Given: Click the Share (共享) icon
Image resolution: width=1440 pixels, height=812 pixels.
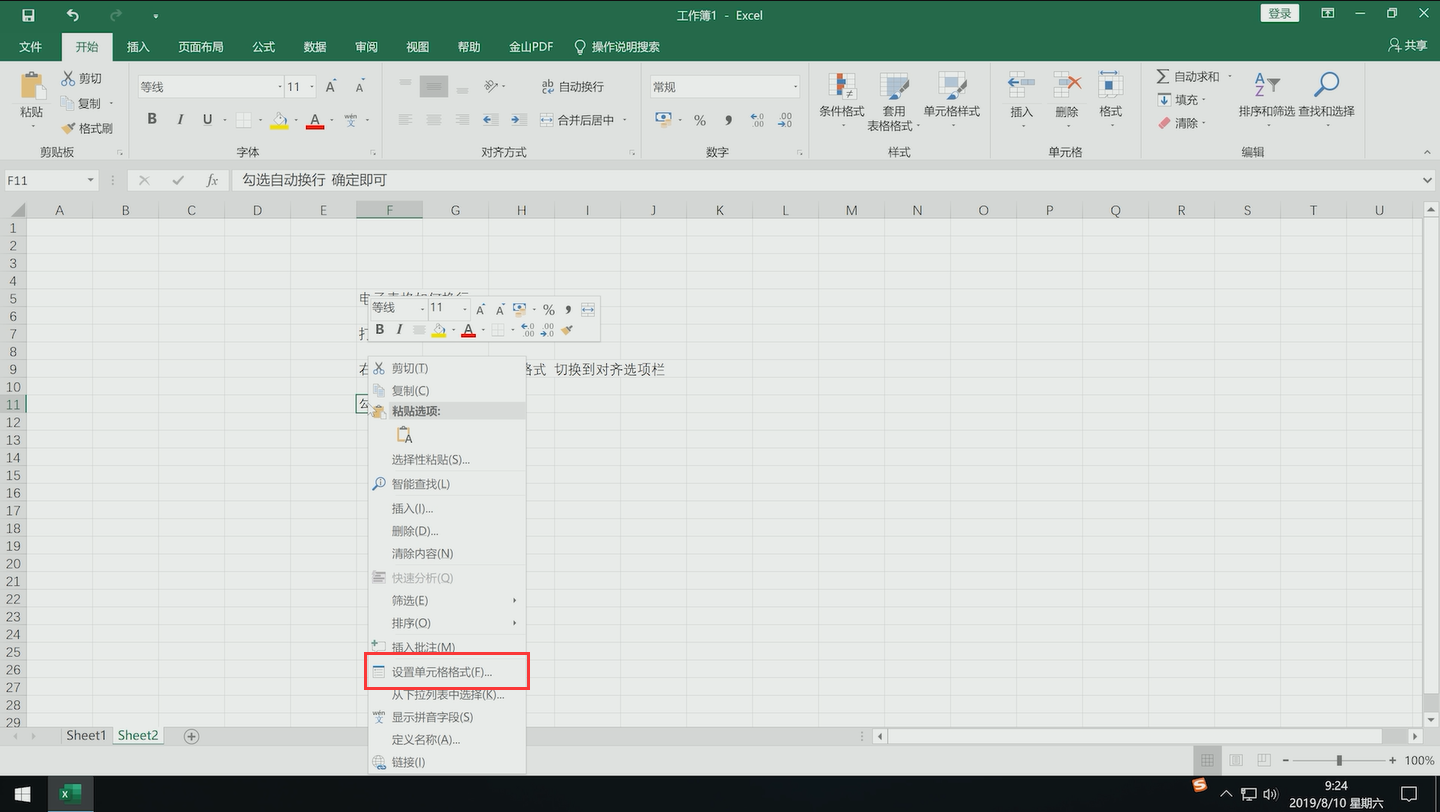Looking at the screenshot, I should 1408,46.
